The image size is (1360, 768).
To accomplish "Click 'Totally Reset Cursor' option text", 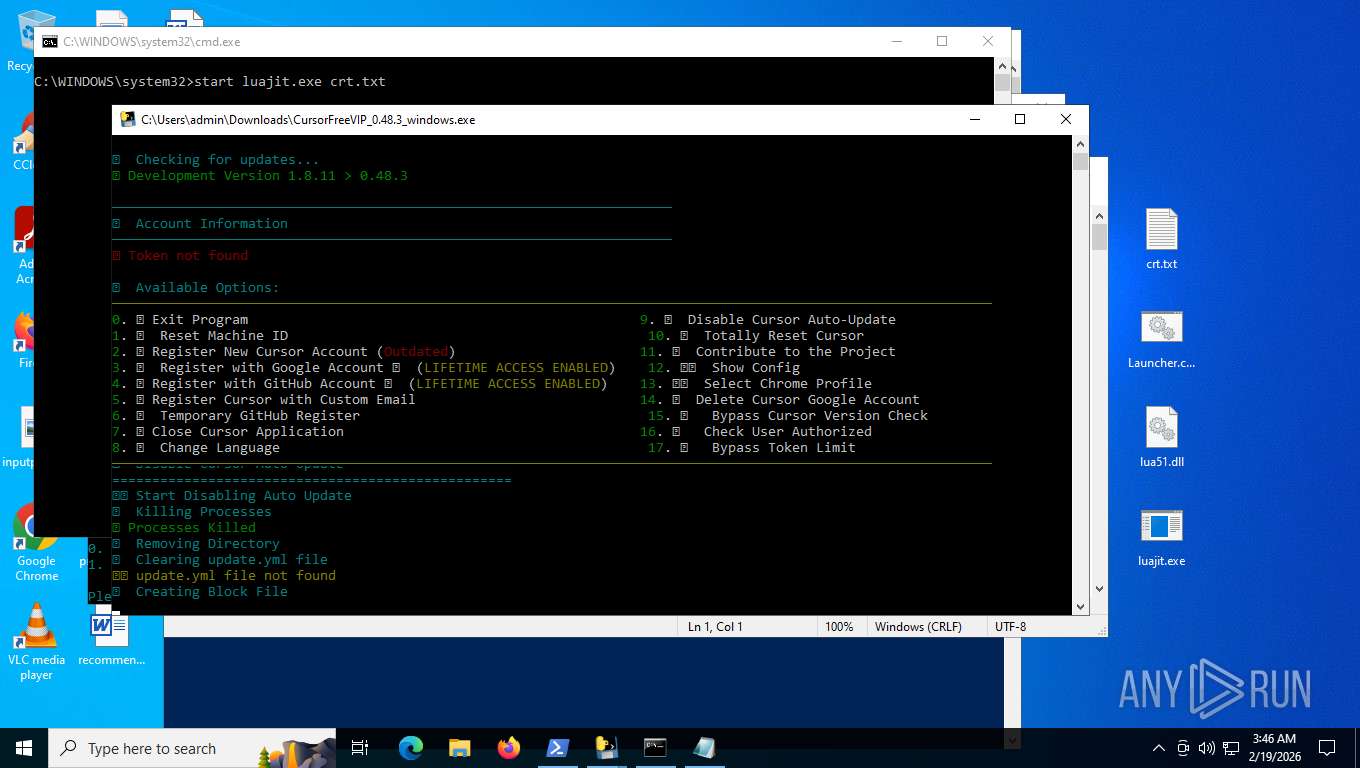I will point(783,336).
